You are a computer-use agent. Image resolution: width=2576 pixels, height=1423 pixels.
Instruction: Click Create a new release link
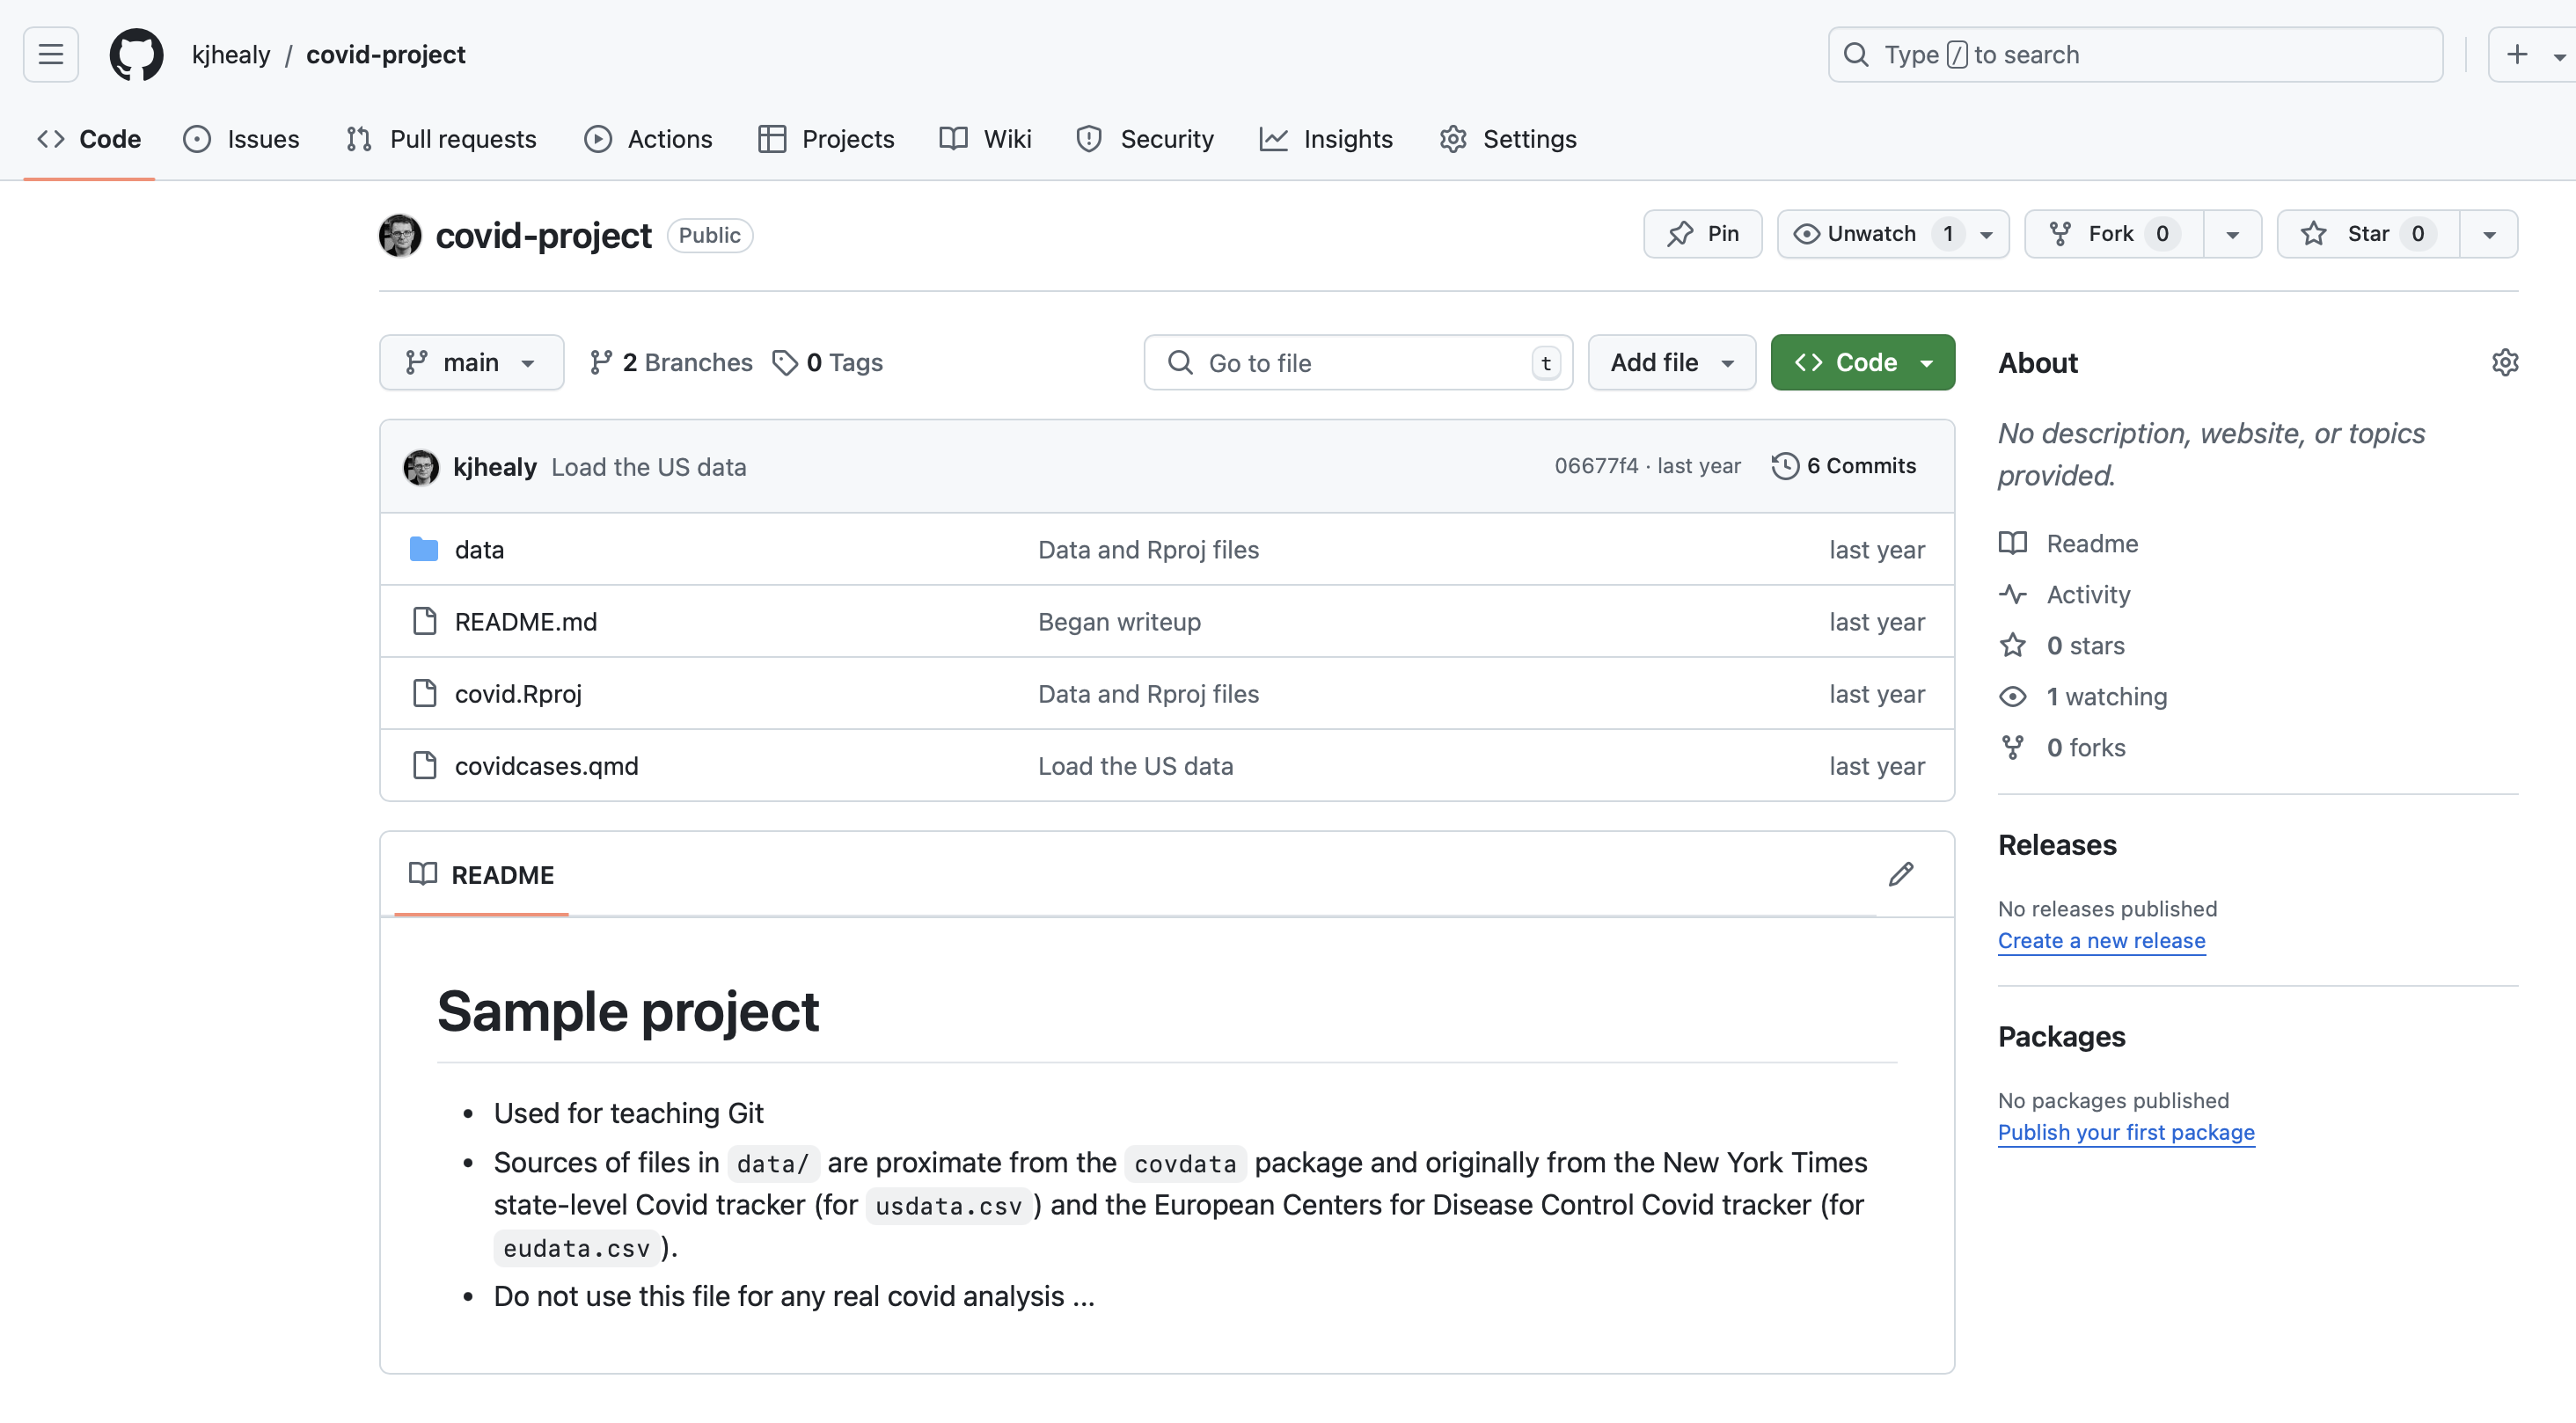coord(2101,940)
